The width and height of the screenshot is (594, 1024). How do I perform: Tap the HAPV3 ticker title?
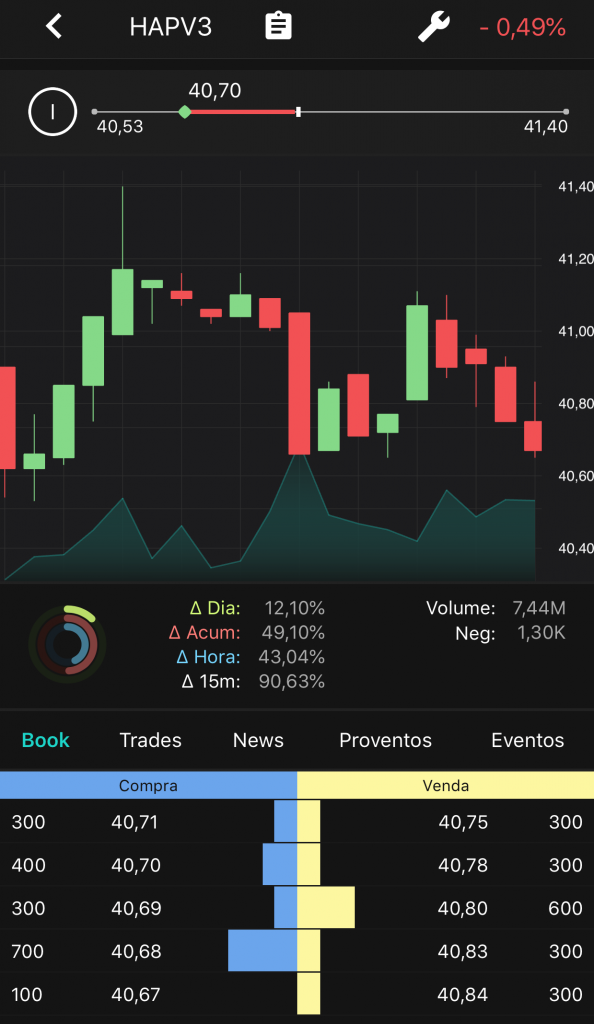pos(170,27)
